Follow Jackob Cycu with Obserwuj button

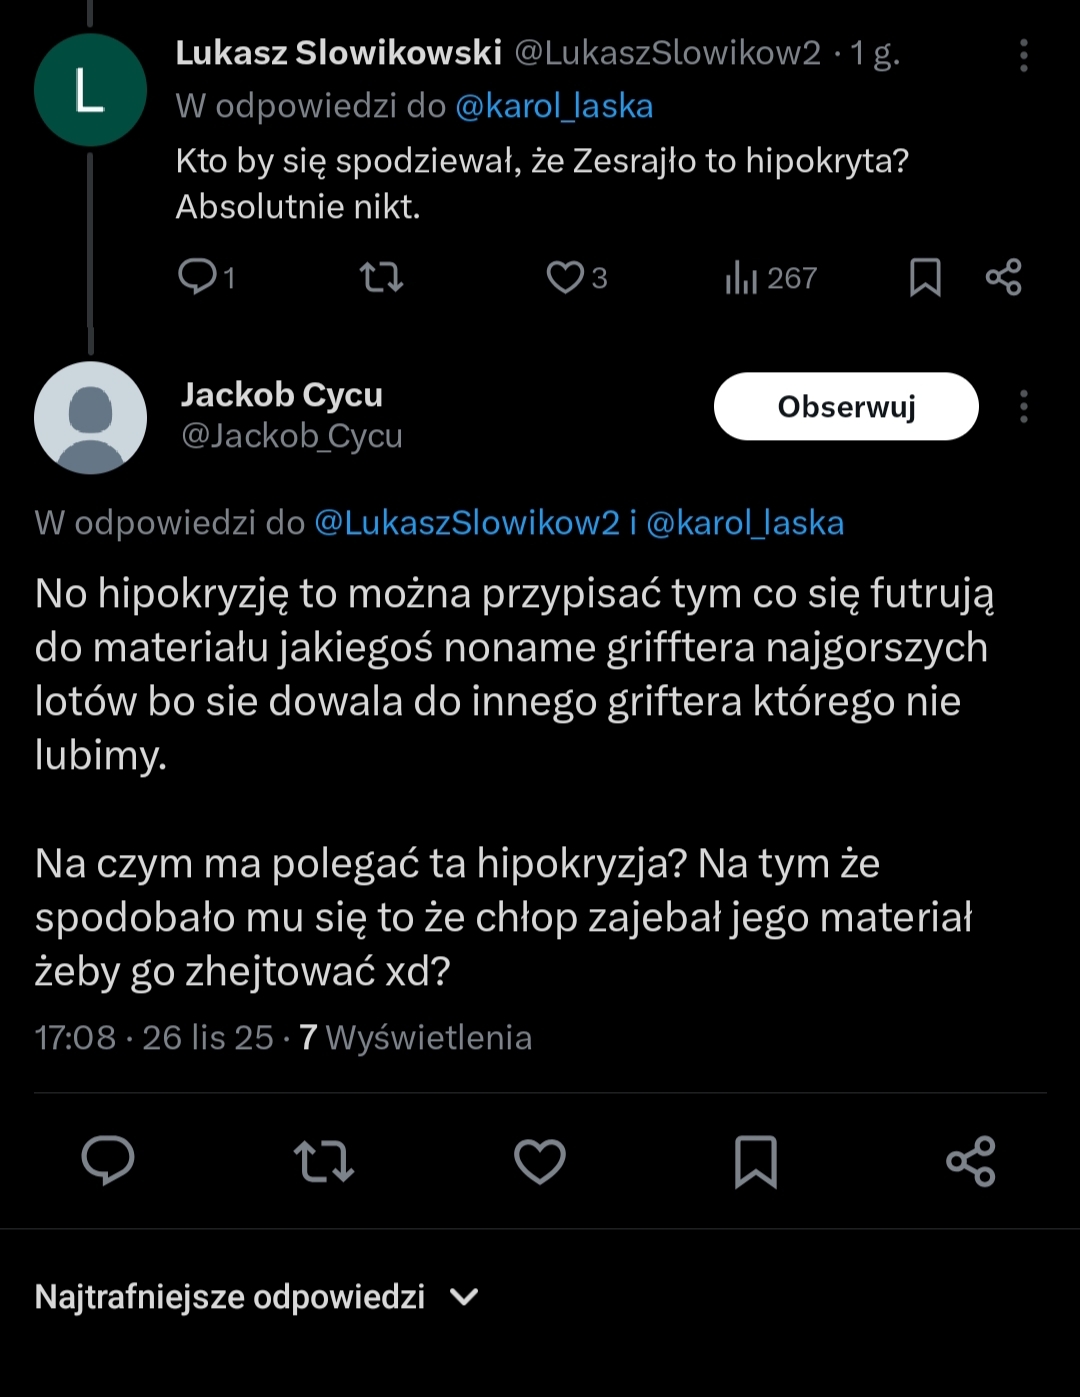846,407
